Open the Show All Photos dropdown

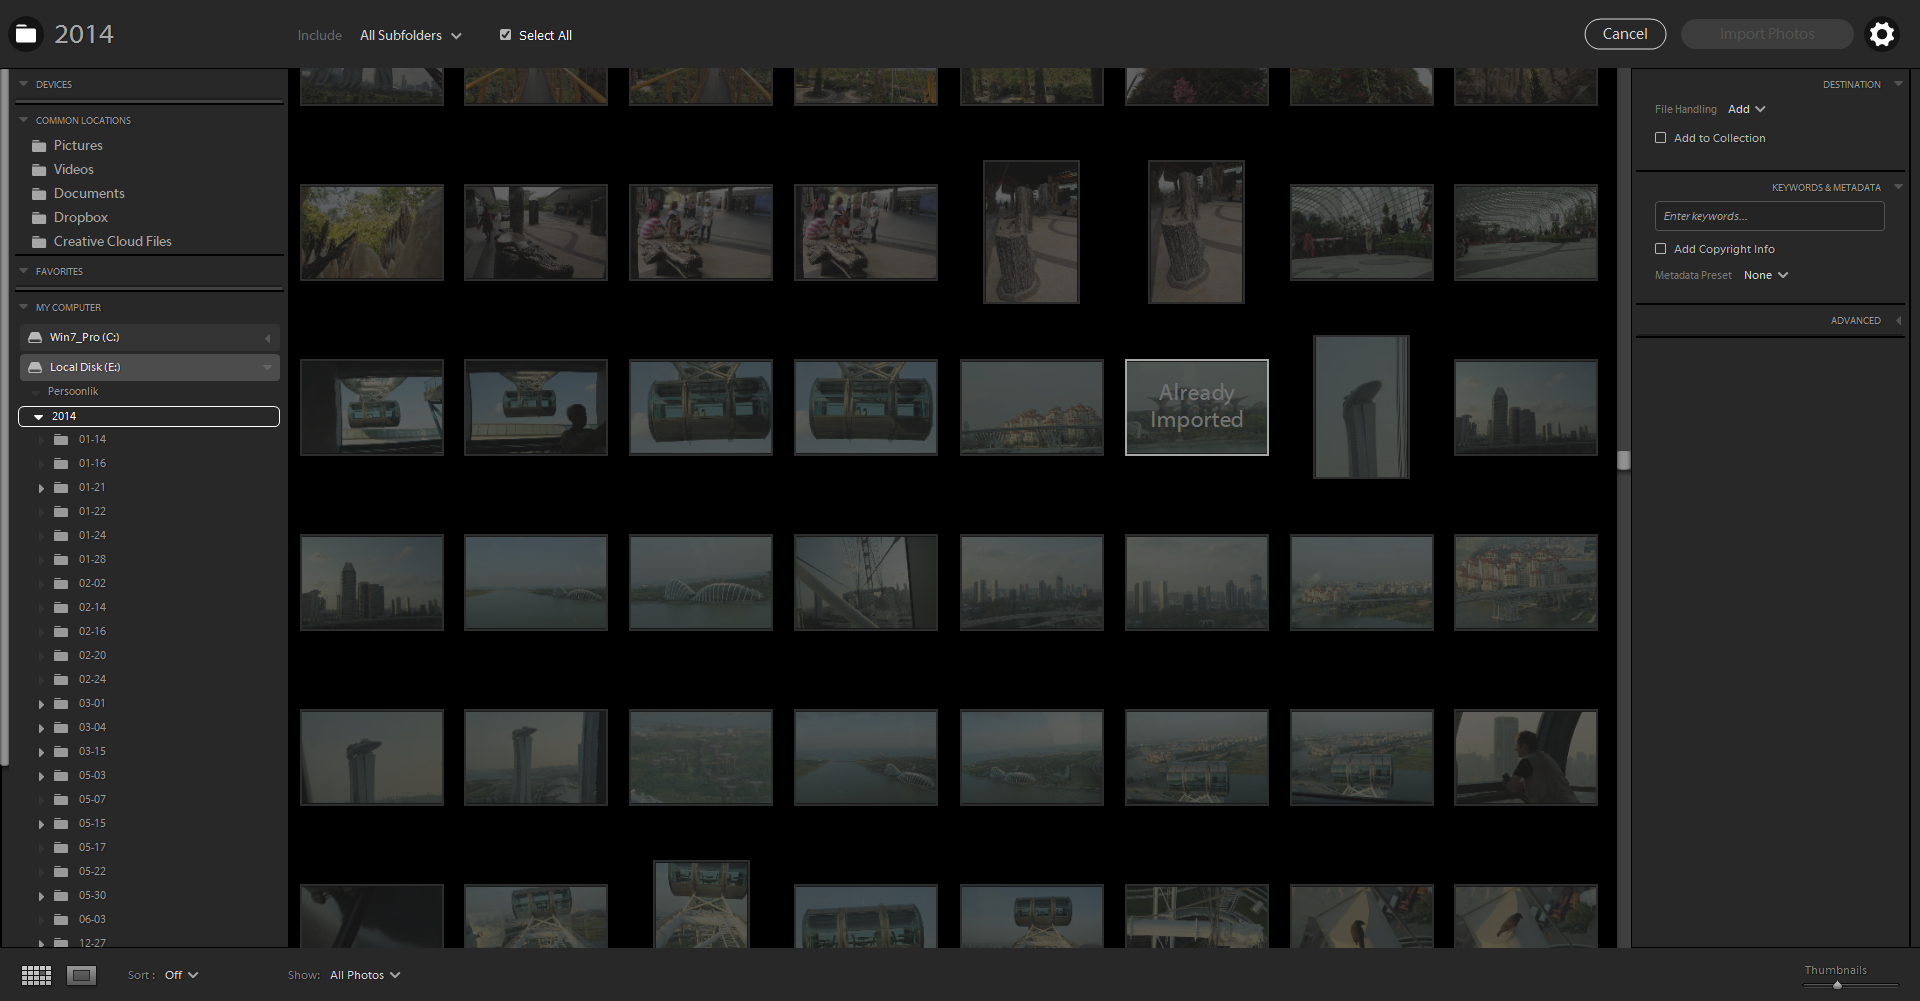click(365, 975)
